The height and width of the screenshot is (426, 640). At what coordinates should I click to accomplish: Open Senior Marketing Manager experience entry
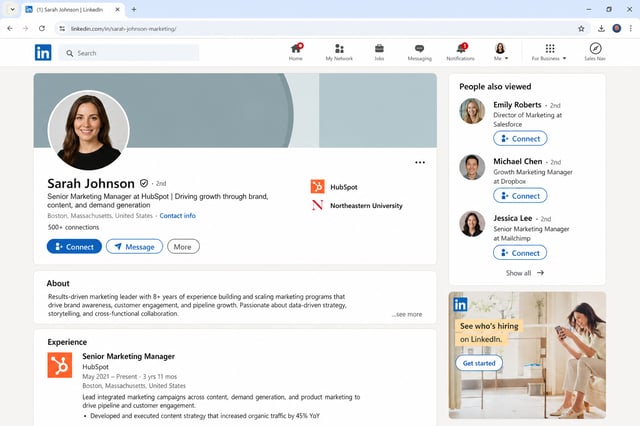pos(129,356)
